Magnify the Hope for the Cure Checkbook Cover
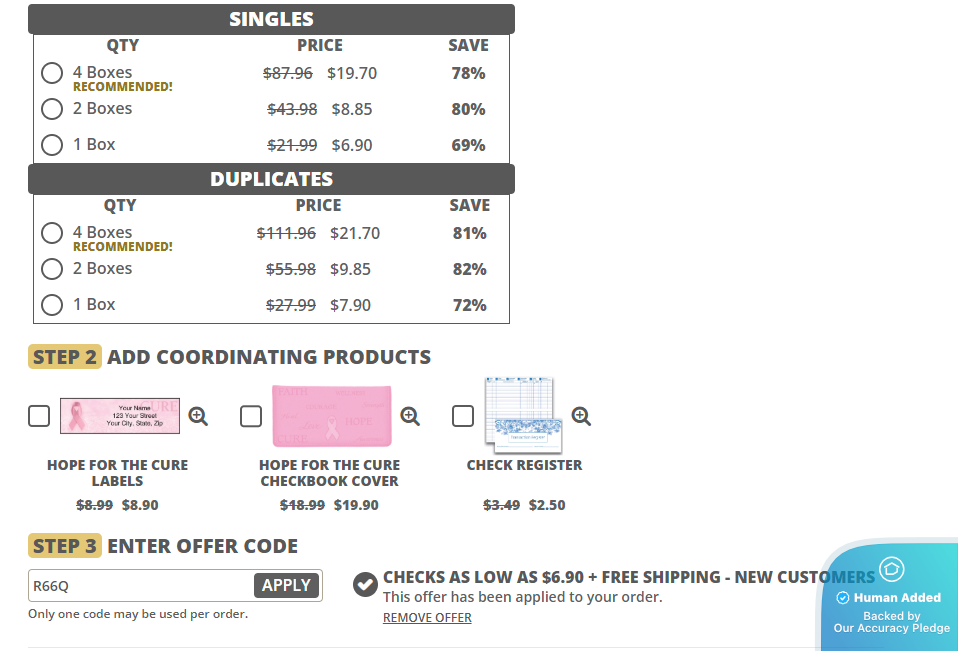This screenshot has height=651, width=958. tap(410, 416)
